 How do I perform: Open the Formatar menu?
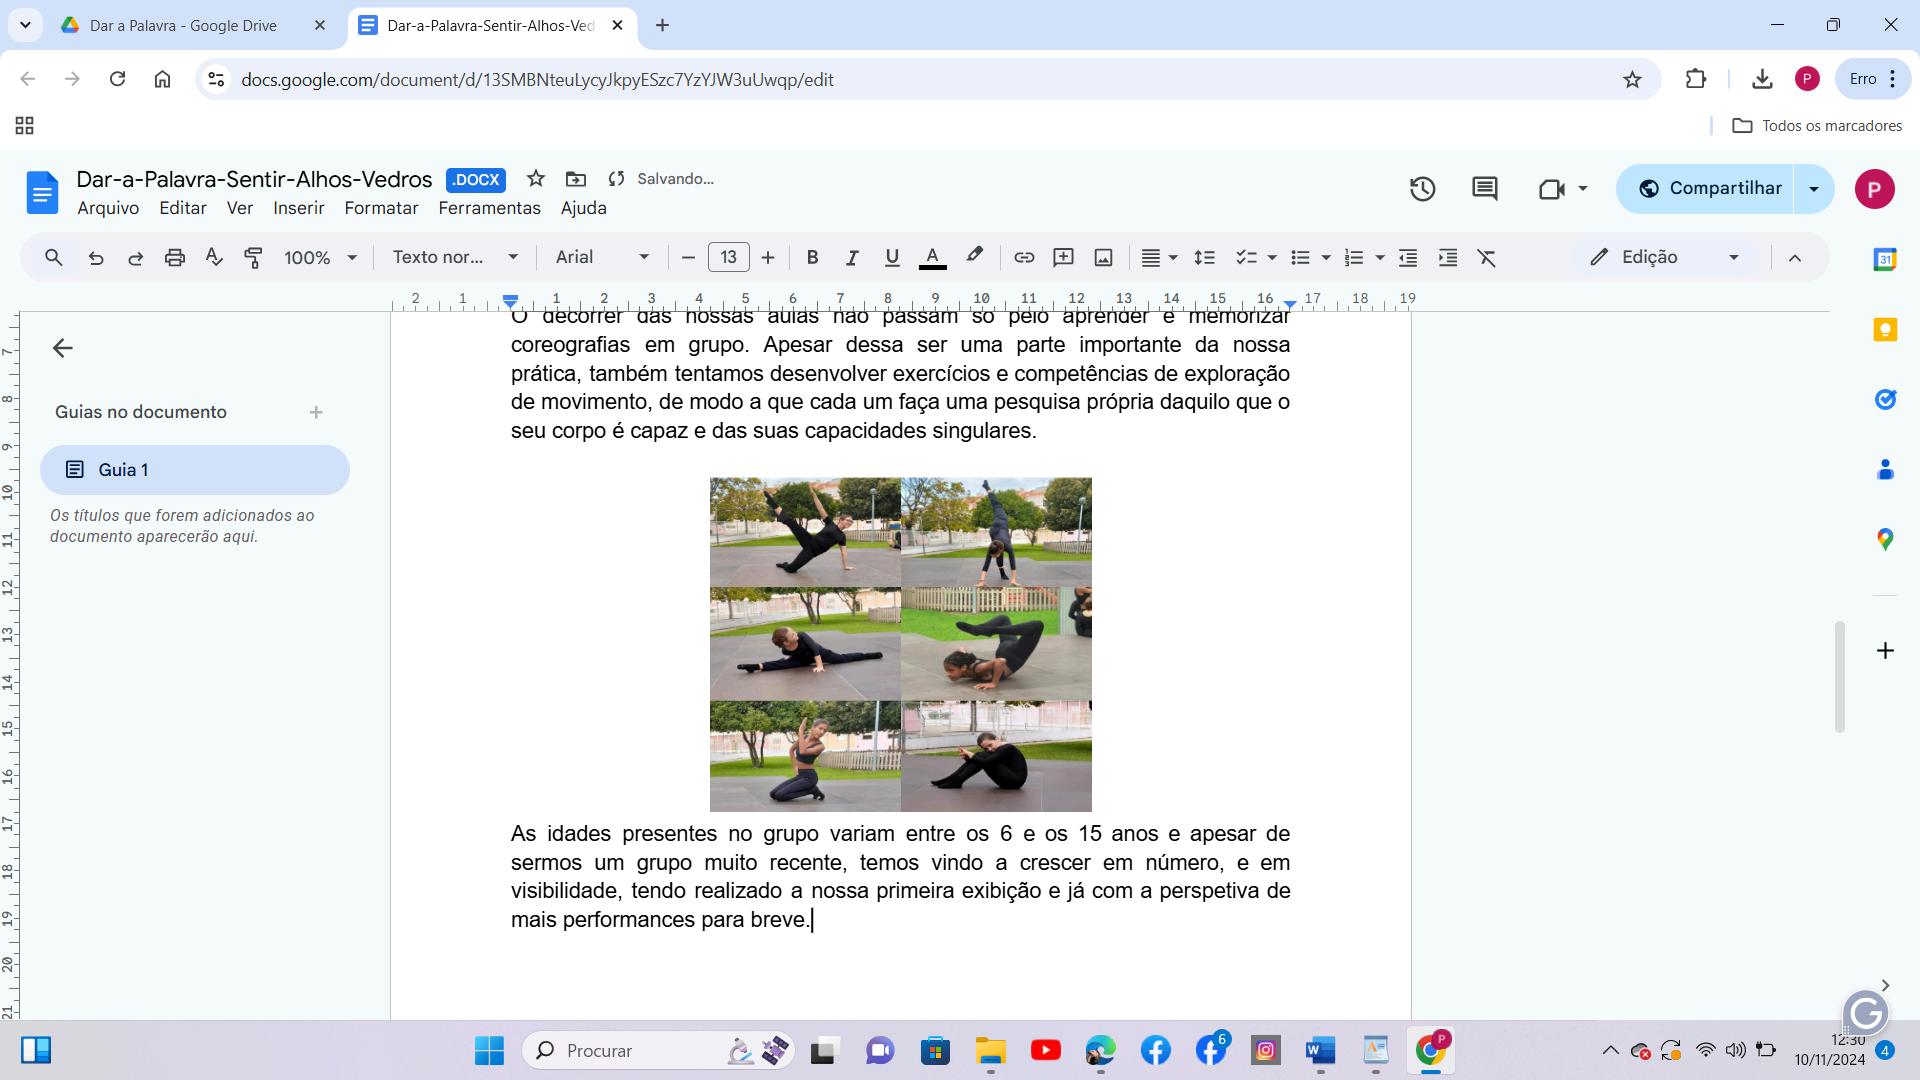click(x=381, y=208)
